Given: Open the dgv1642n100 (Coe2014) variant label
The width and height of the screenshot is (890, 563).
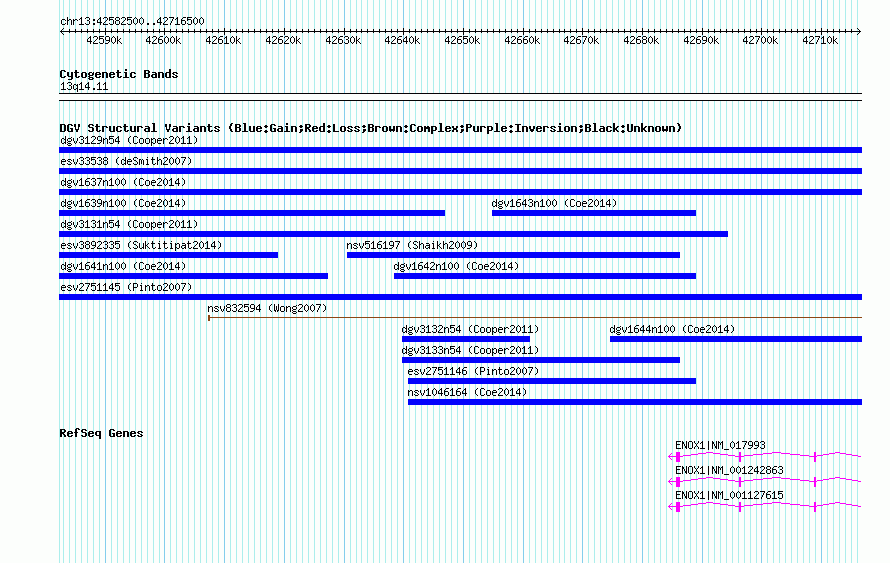Looking at the screenshot, I should coord(456,267).
